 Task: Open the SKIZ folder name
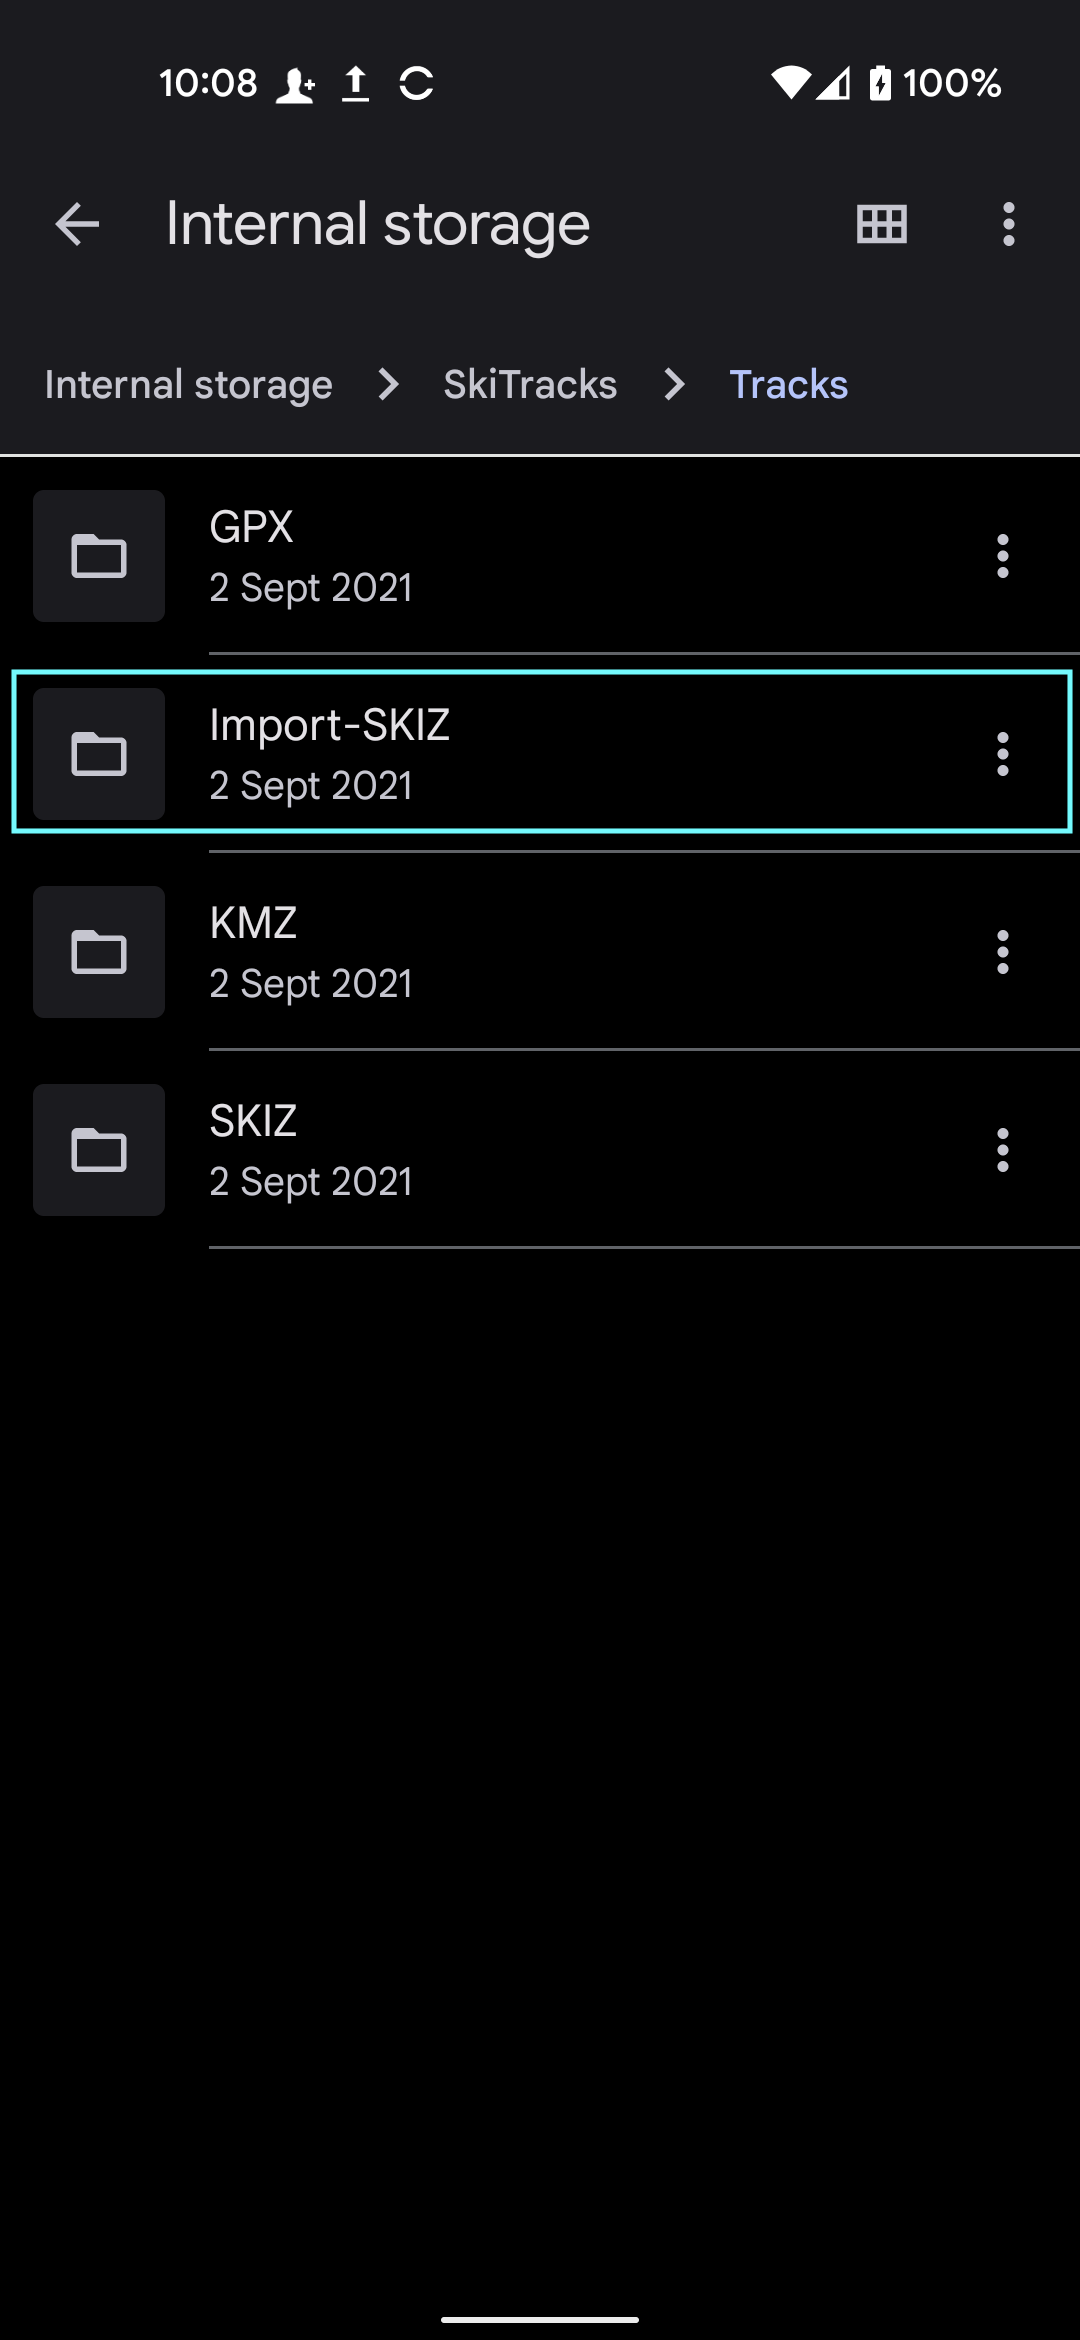[x=253, y=1121]
